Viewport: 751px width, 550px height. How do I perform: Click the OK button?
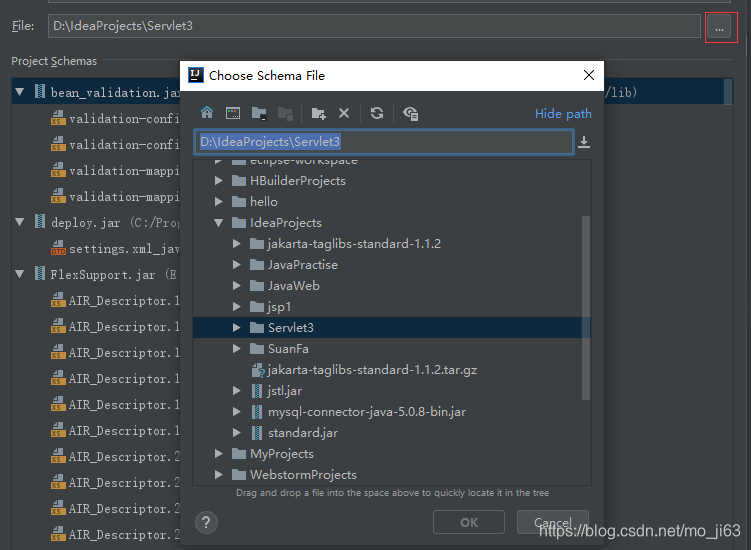click(469, 522)
